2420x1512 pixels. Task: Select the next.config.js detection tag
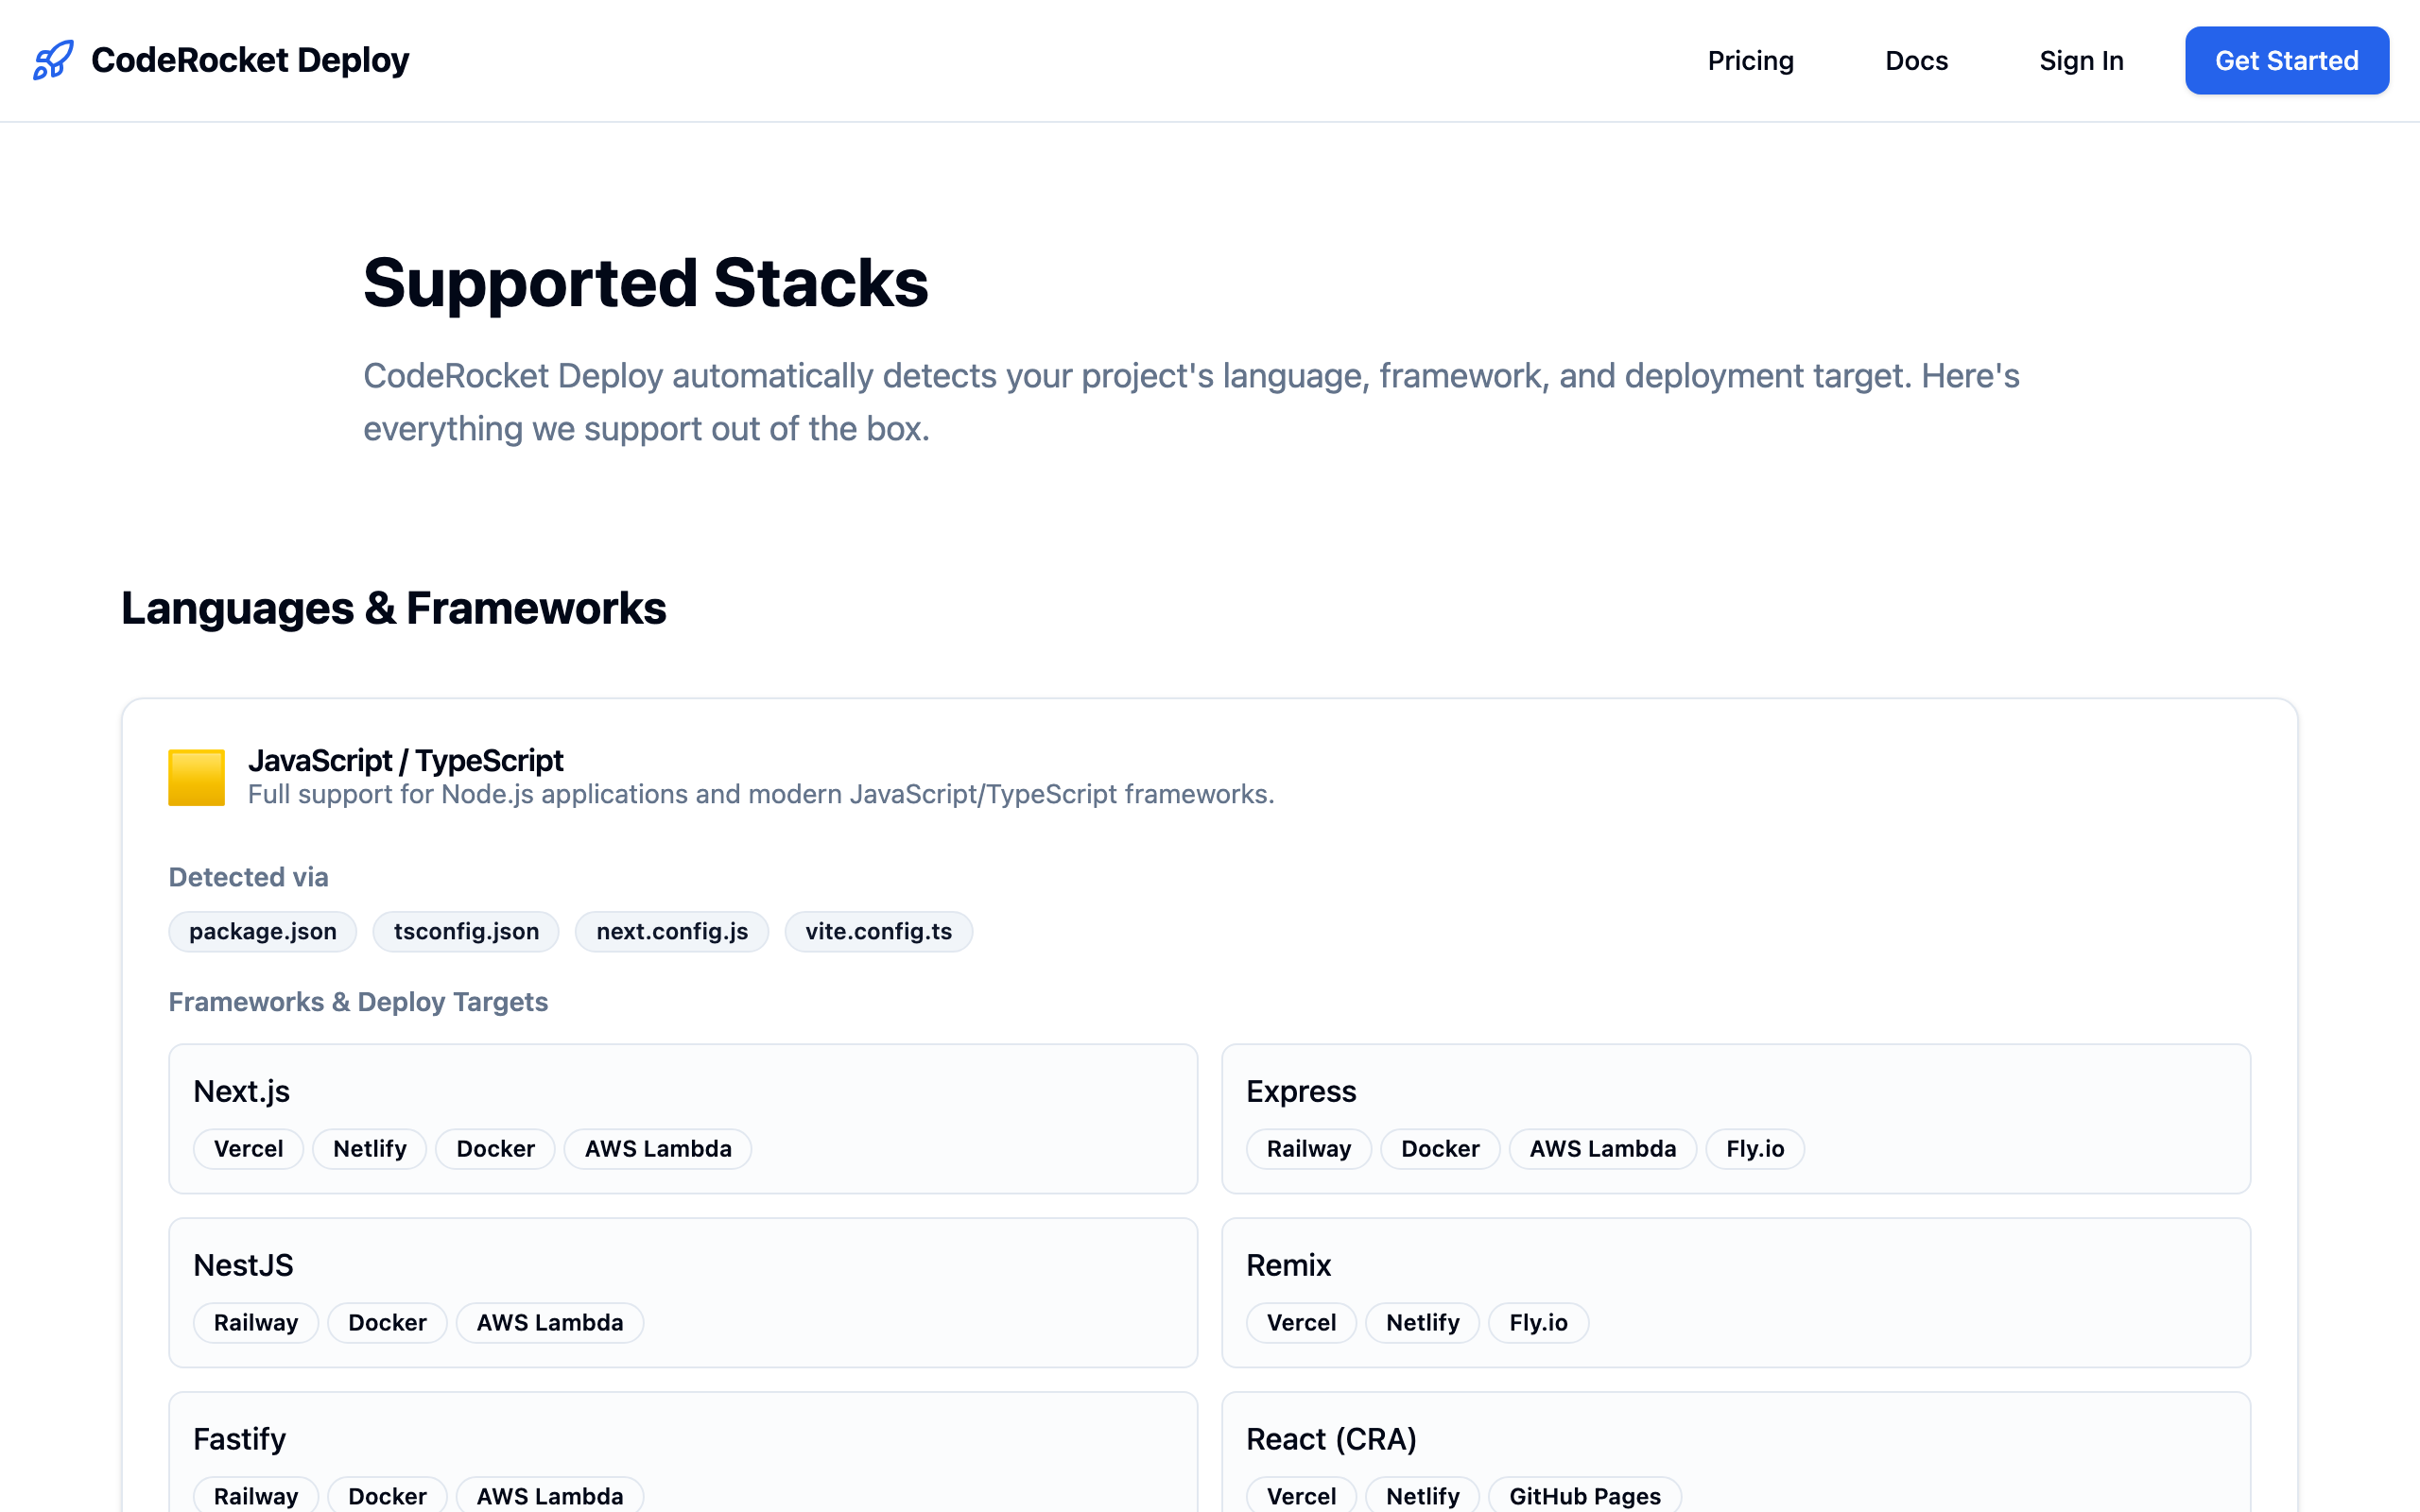pyautogui.click(x=671, y=931)
